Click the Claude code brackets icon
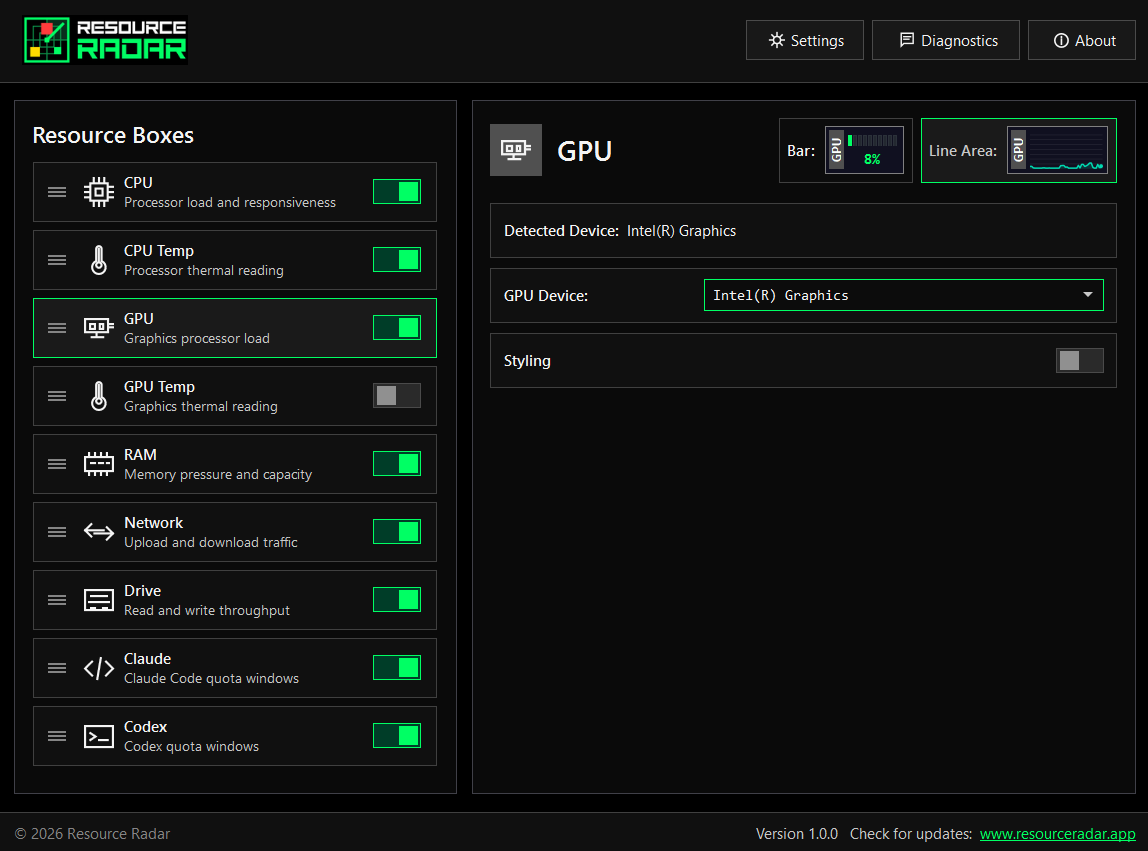The image size is (1148, 851). tap(99, 668)
